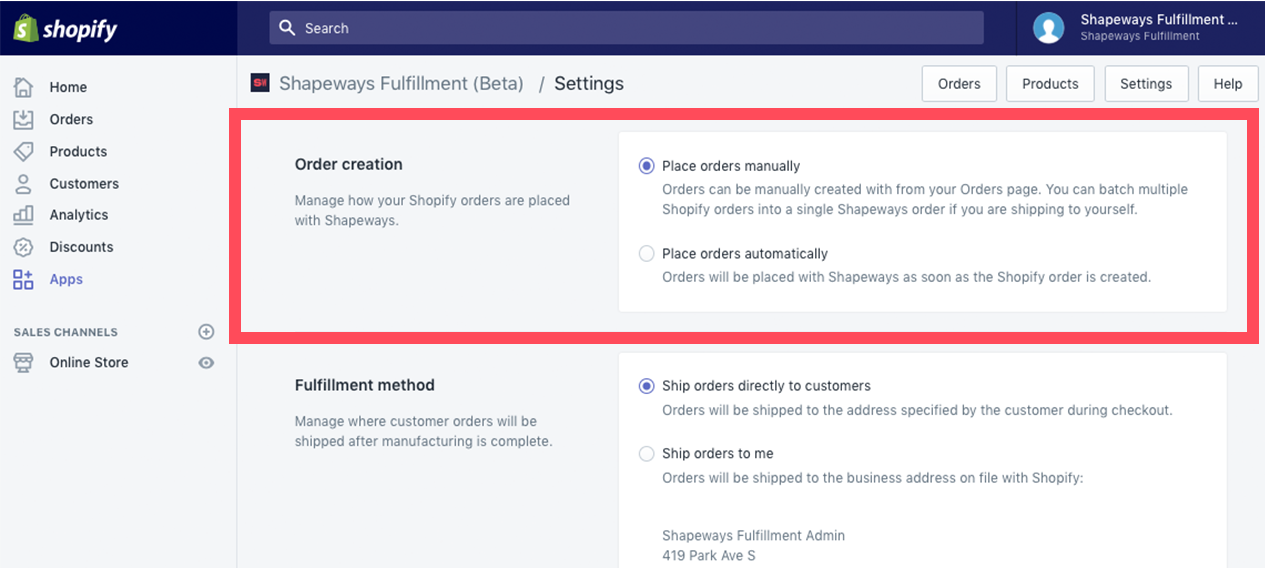Open Analytics bar chart icon
Viewport: 1265px width, 568px height.
(x=23, y=215)
